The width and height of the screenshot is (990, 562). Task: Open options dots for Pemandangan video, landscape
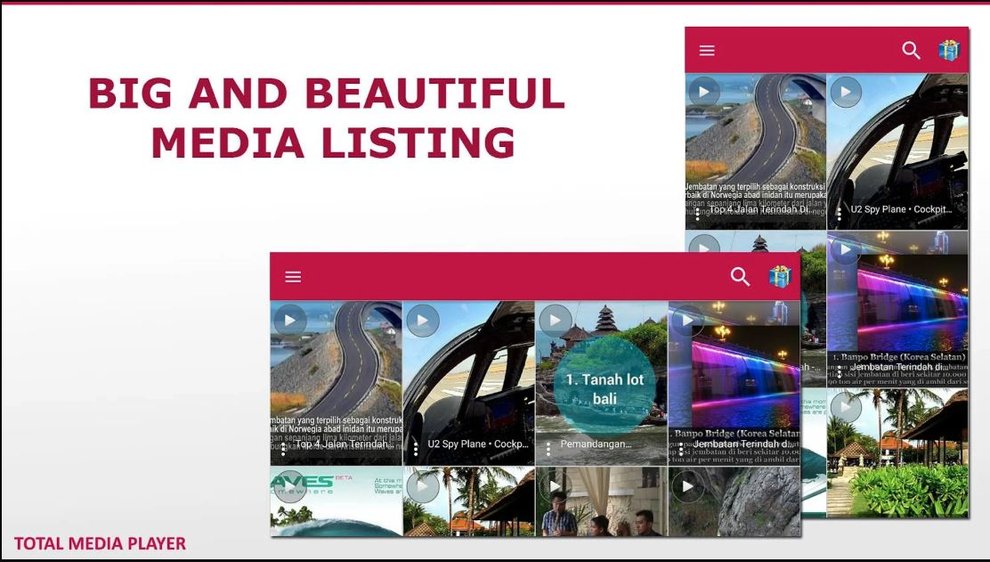coord(548,449)
